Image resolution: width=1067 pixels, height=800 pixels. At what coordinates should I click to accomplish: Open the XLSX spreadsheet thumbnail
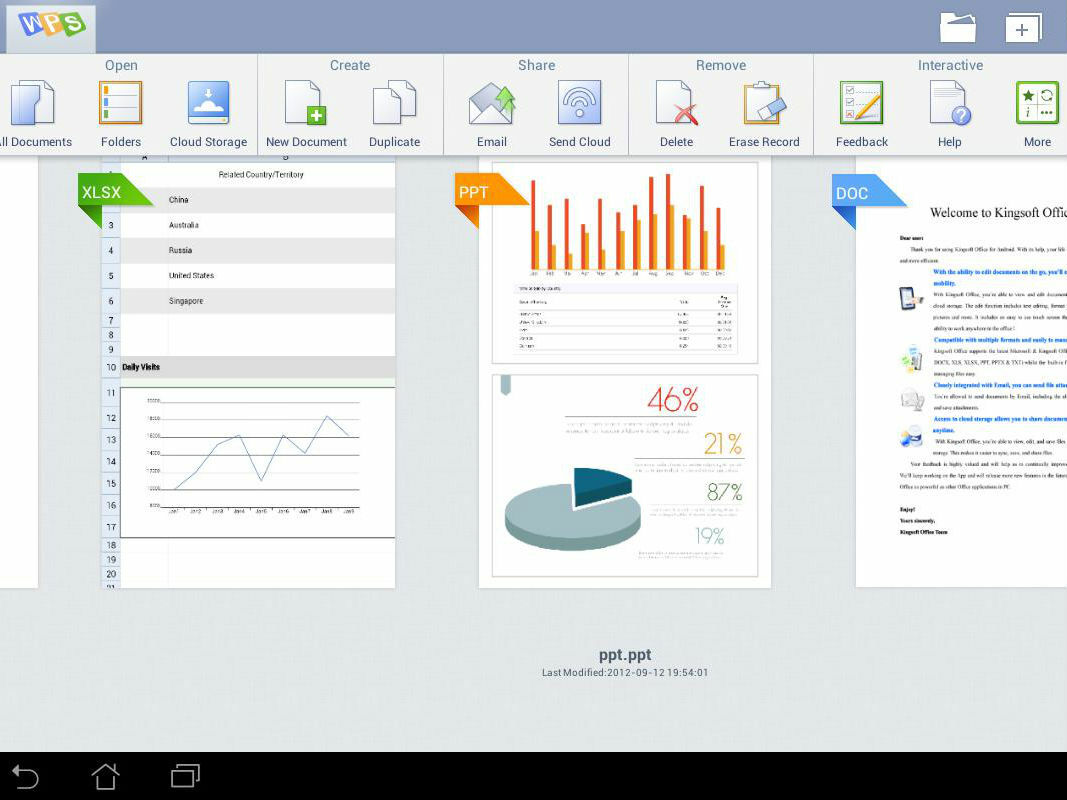tap(248, 372)
